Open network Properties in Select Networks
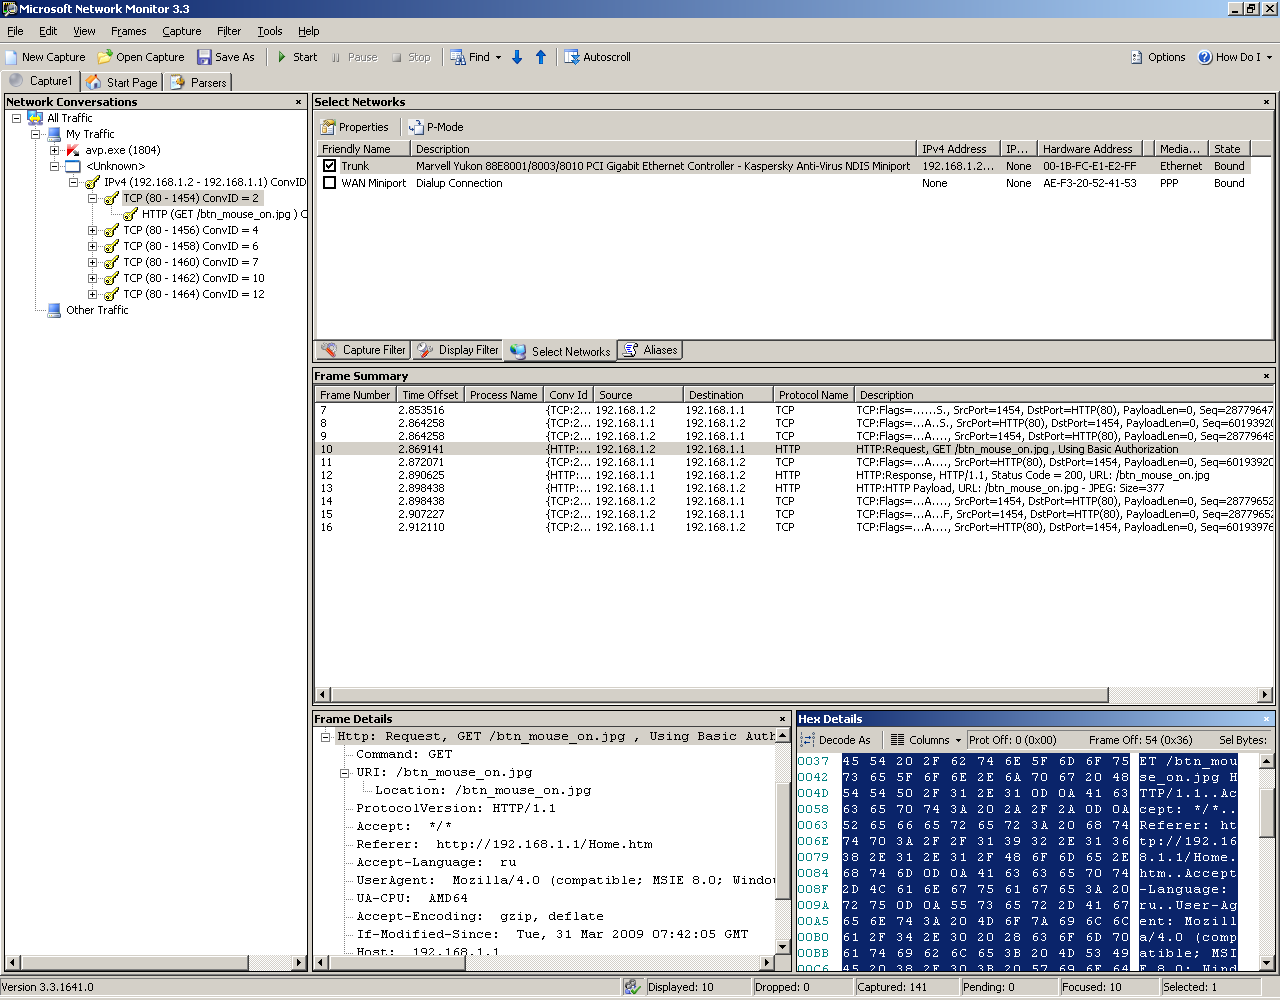The image size is (1280, 1000). (354, 127)
